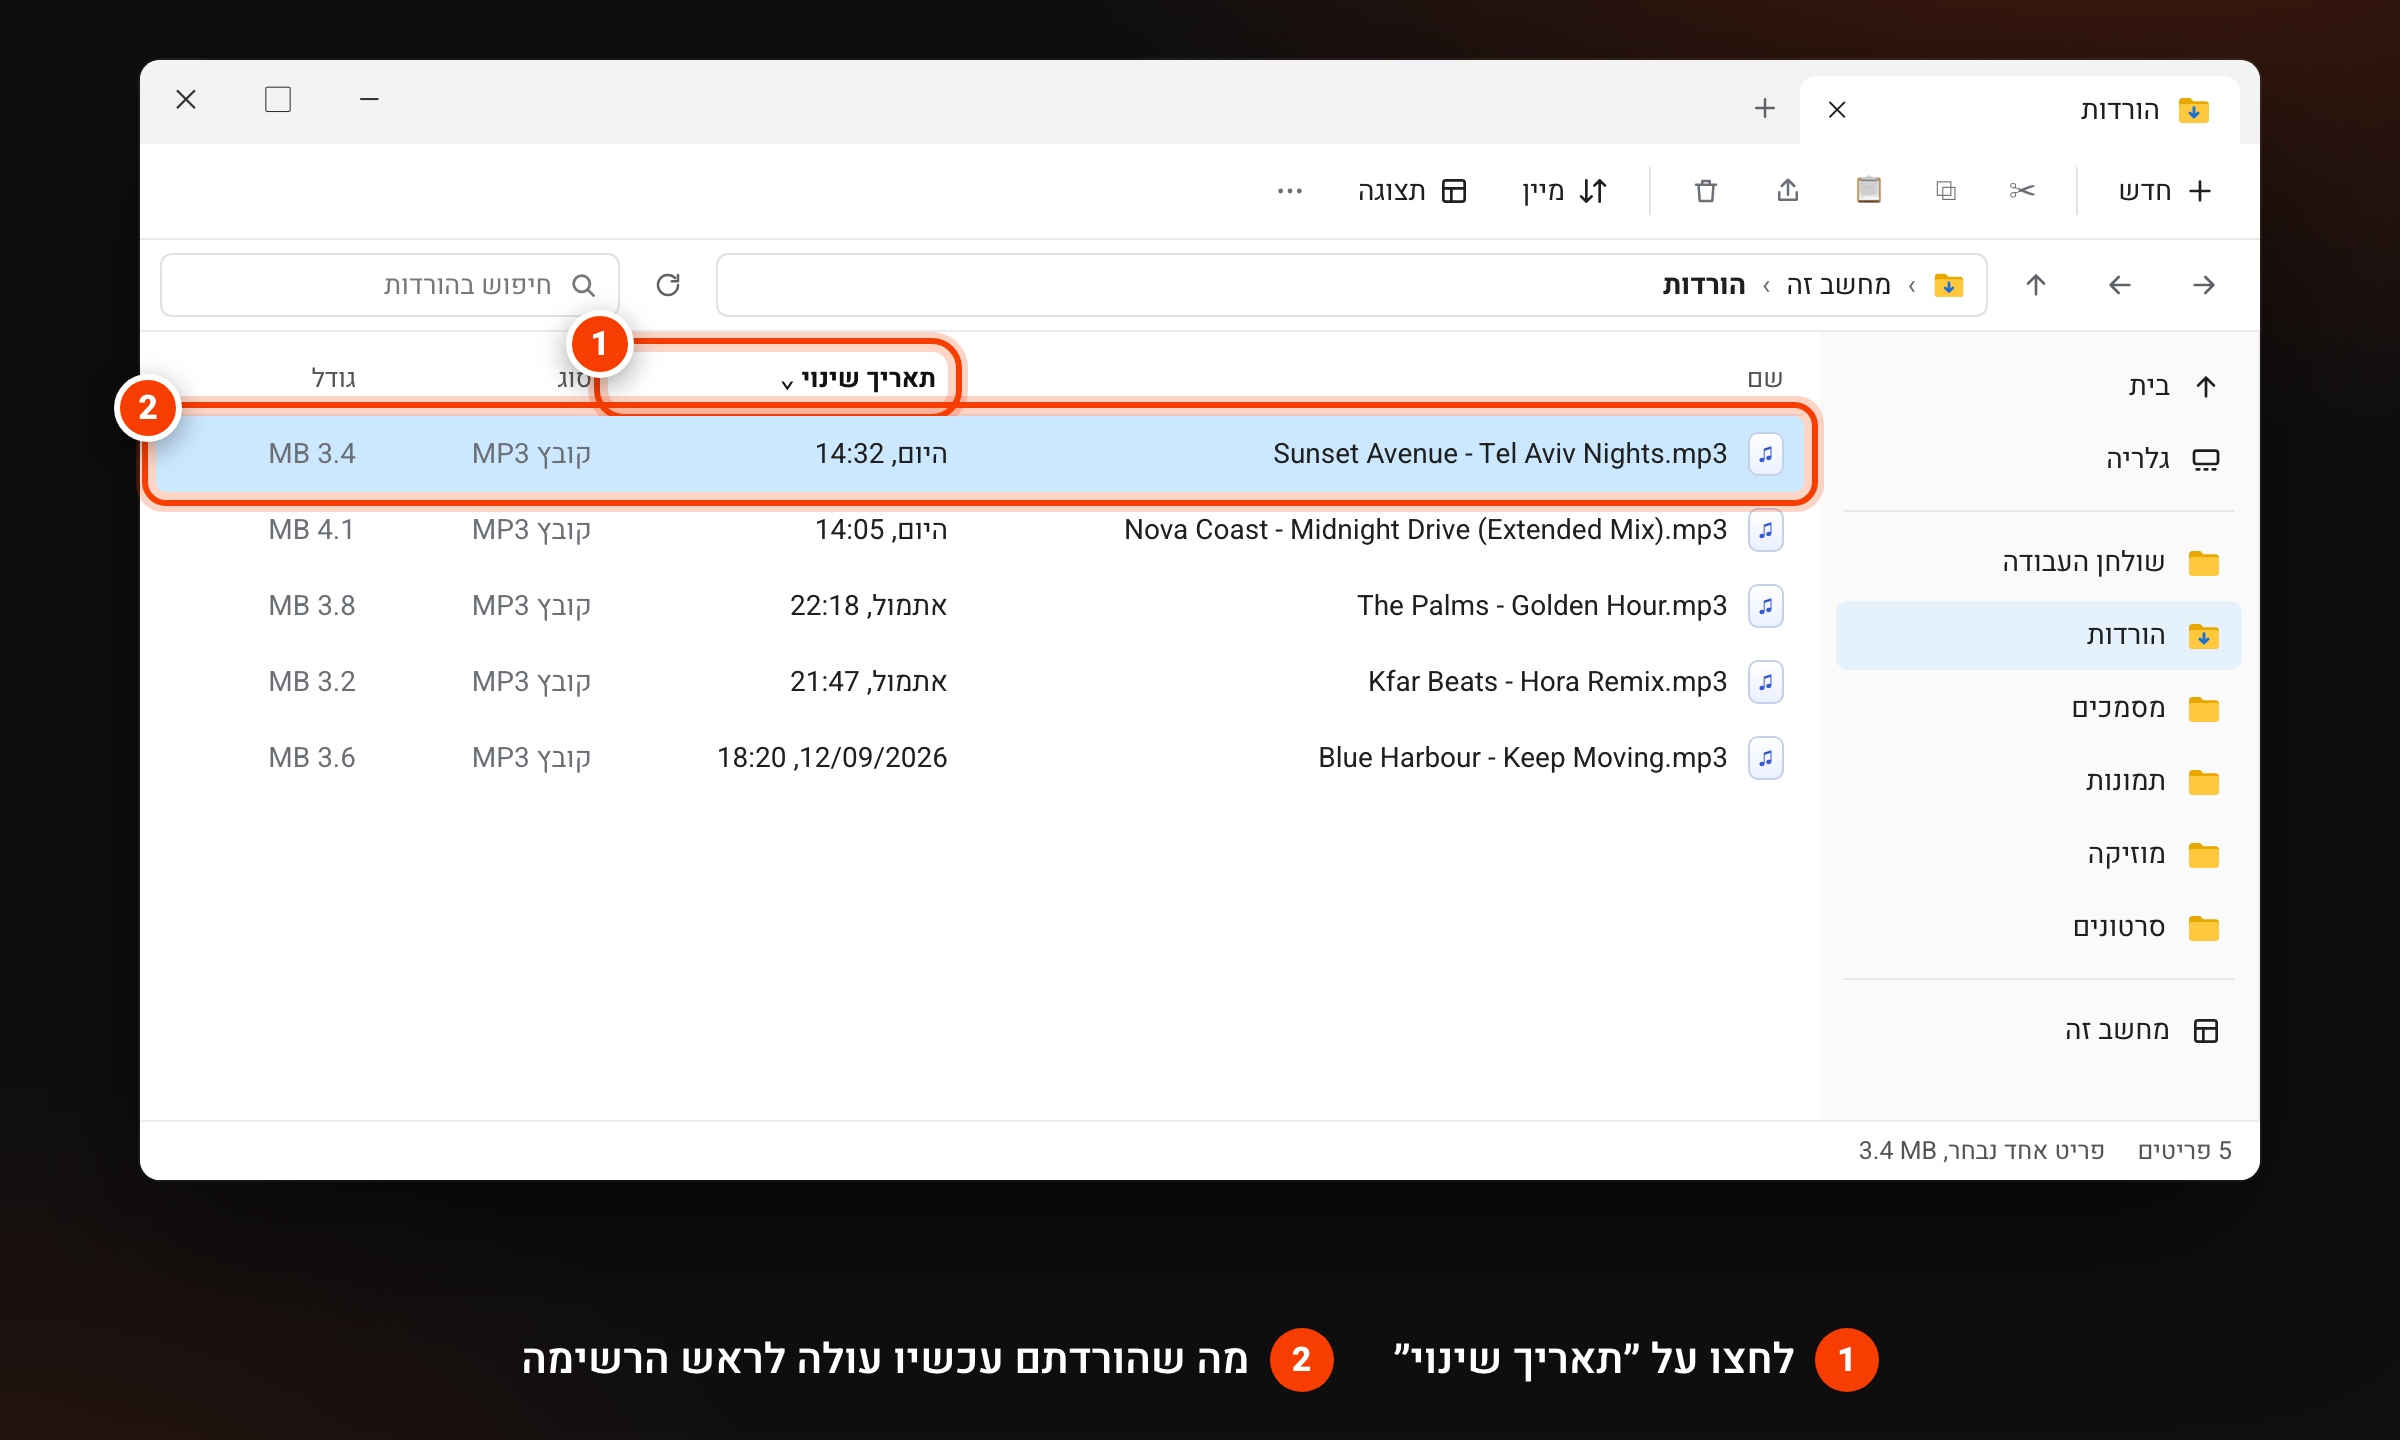
Task: Click the right-pointing navigation arrow
Action: [x=2204, y=285]
